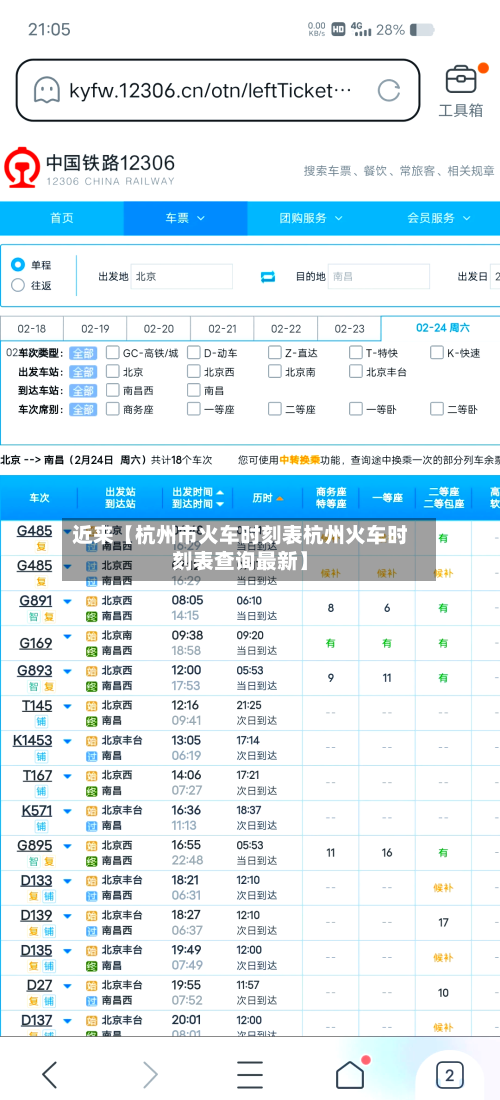This screenshot has height=1100, width=500.
Task: Check the T-特快 train type box
Action: coord(356,353)
